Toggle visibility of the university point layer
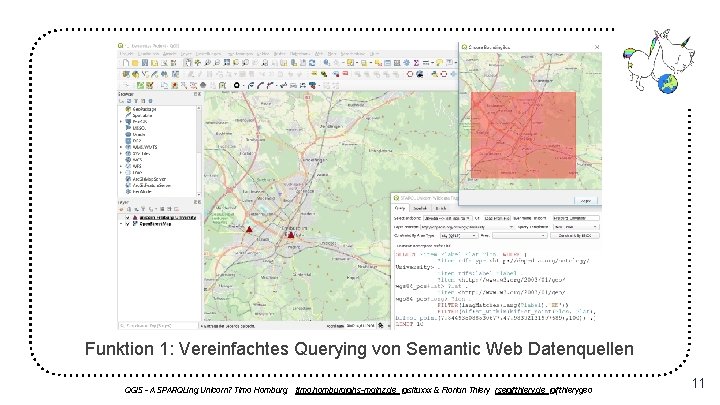This screenshot has height=405, width=720. point(128,217)
